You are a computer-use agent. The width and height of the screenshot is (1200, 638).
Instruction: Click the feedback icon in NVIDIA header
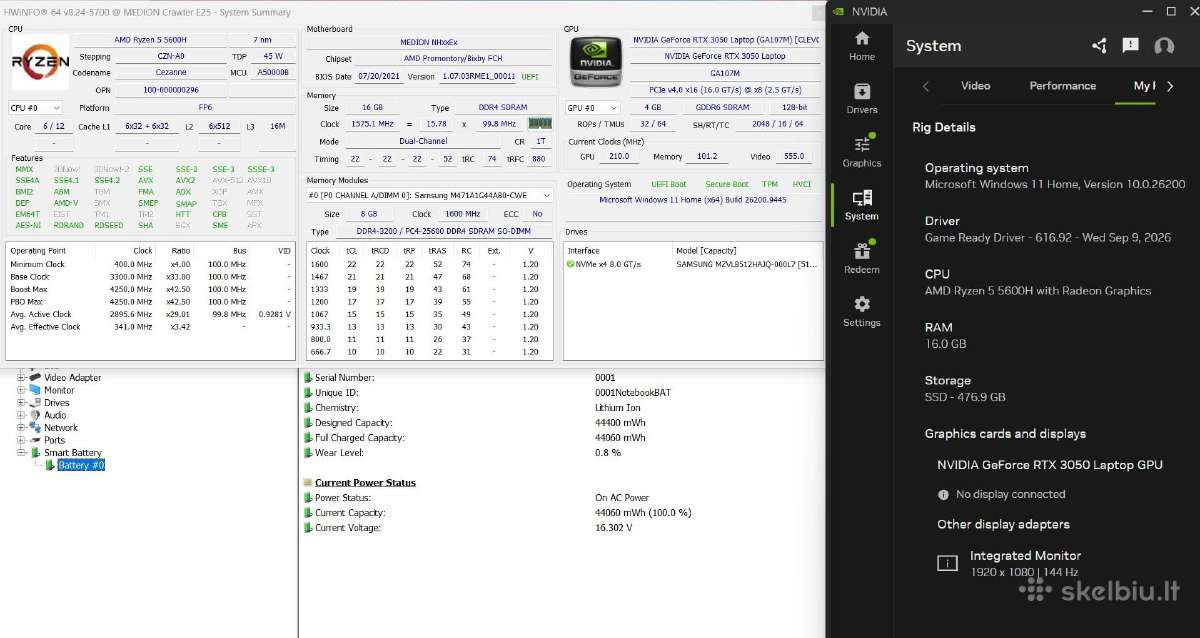pyautogui.click(x=1131, y=45)
